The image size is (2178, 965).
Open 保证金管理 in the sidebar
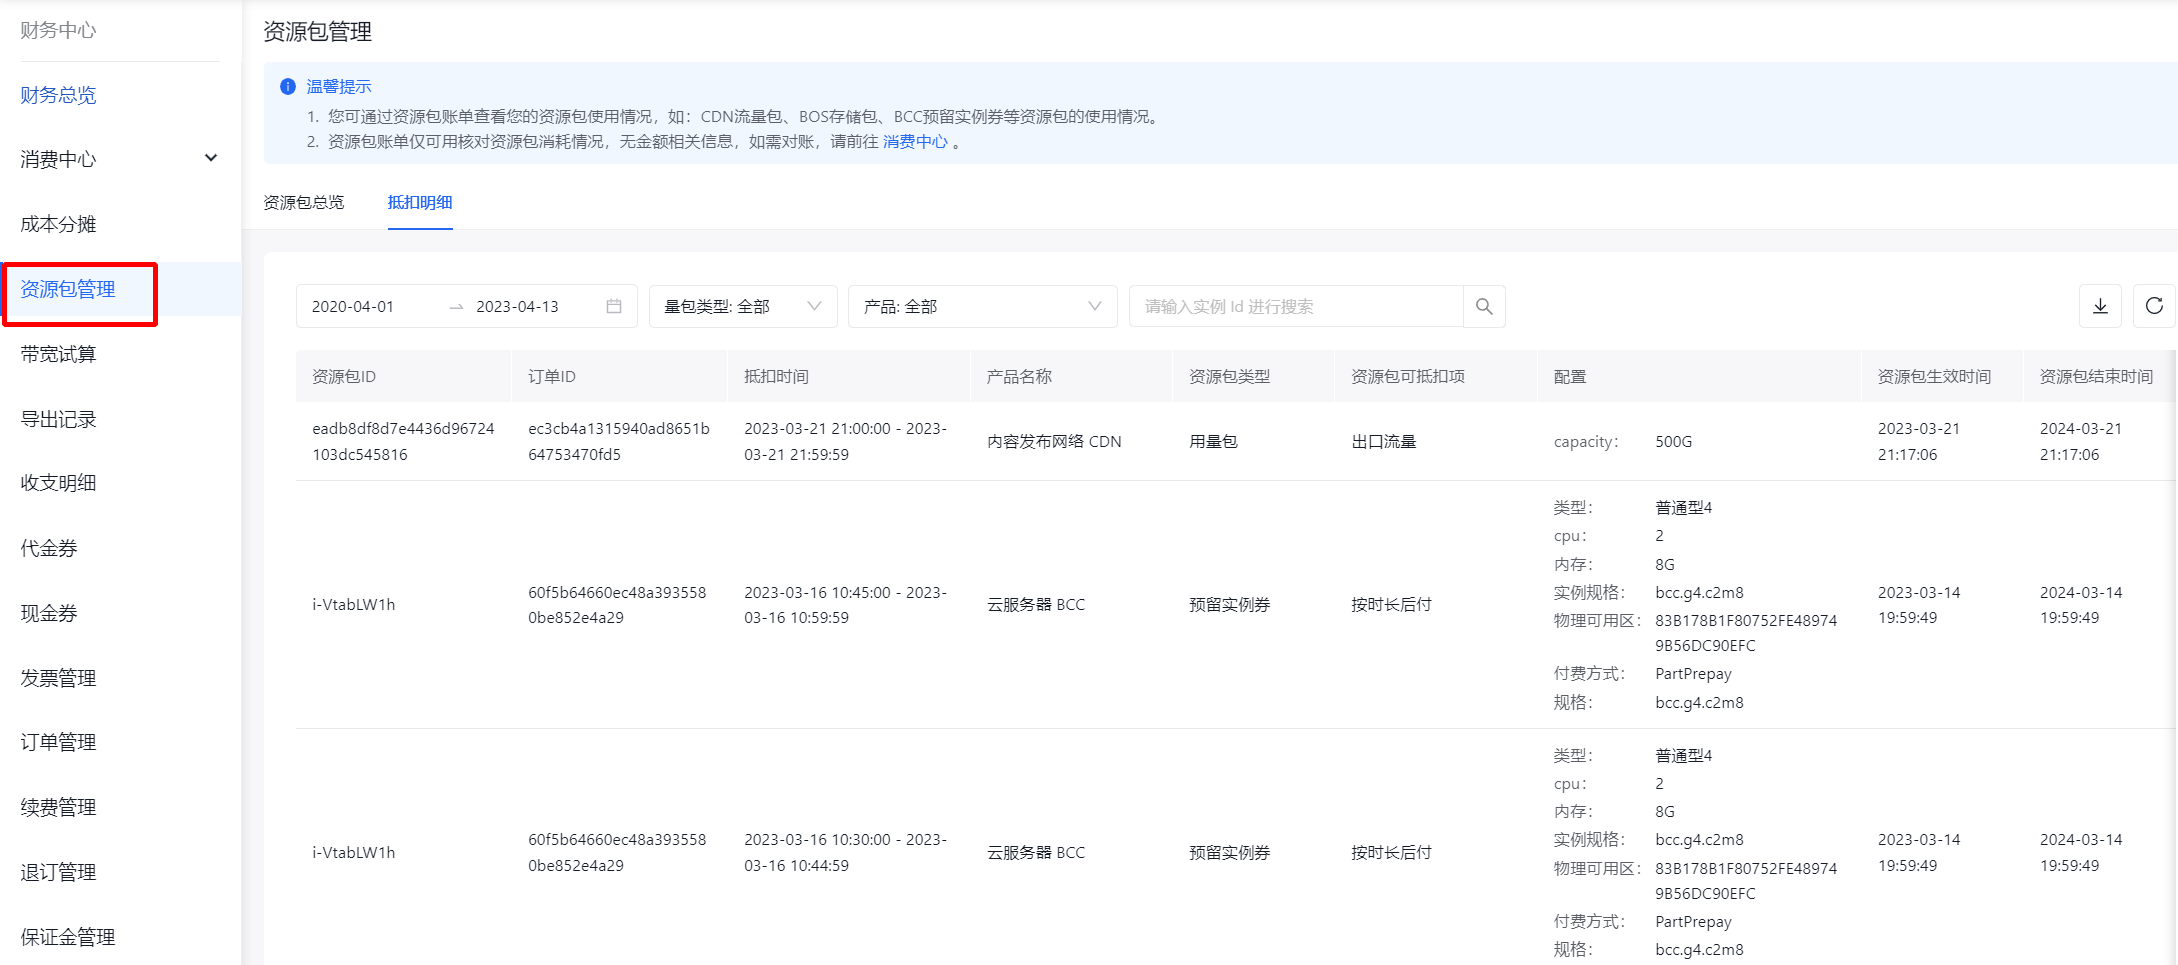click(68, 937)
